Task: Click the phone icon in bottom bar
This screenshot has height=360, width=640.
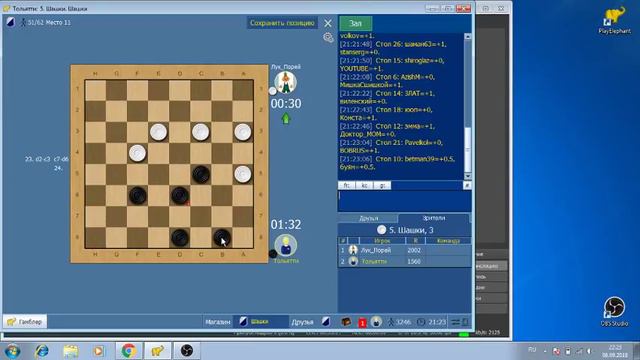Action: pos(465,322)
